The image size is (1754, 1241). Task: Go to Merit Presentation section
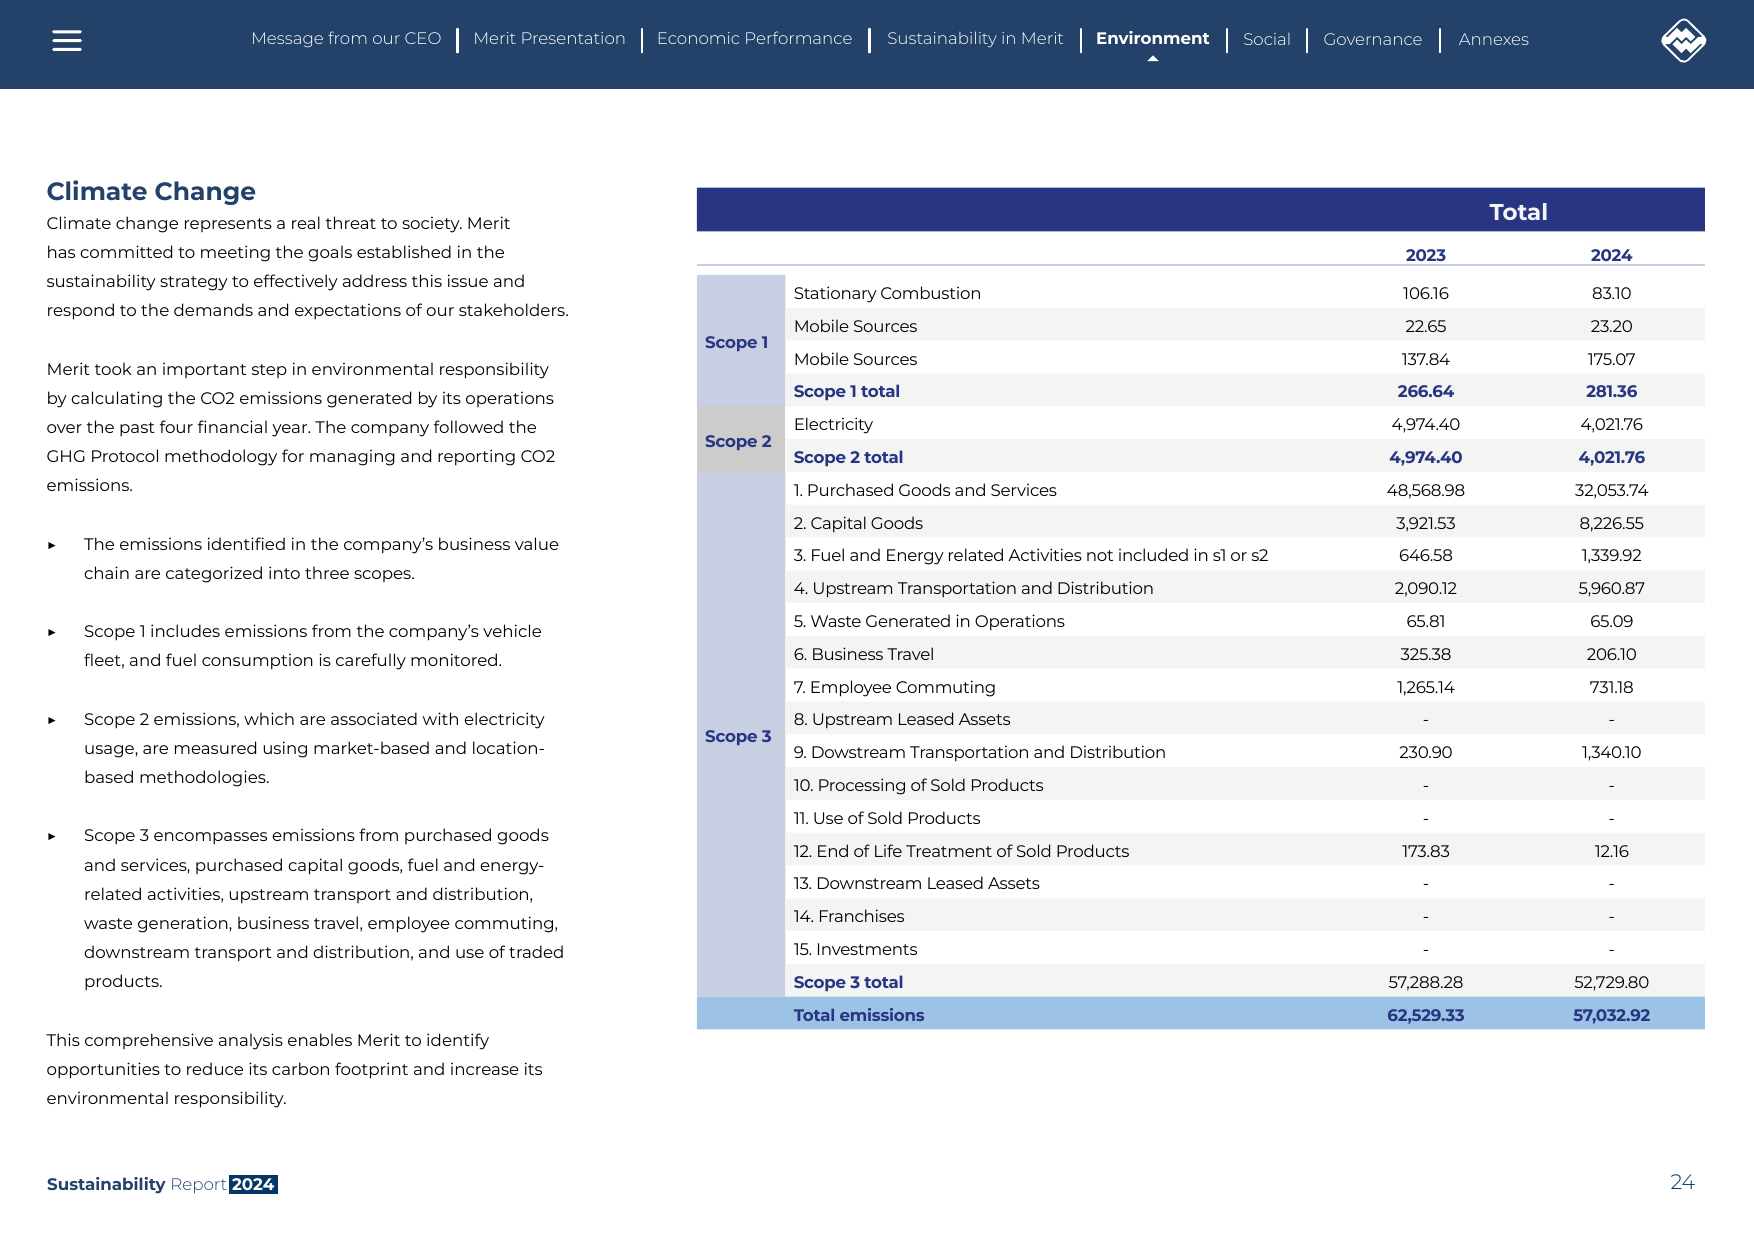point(549,39)
